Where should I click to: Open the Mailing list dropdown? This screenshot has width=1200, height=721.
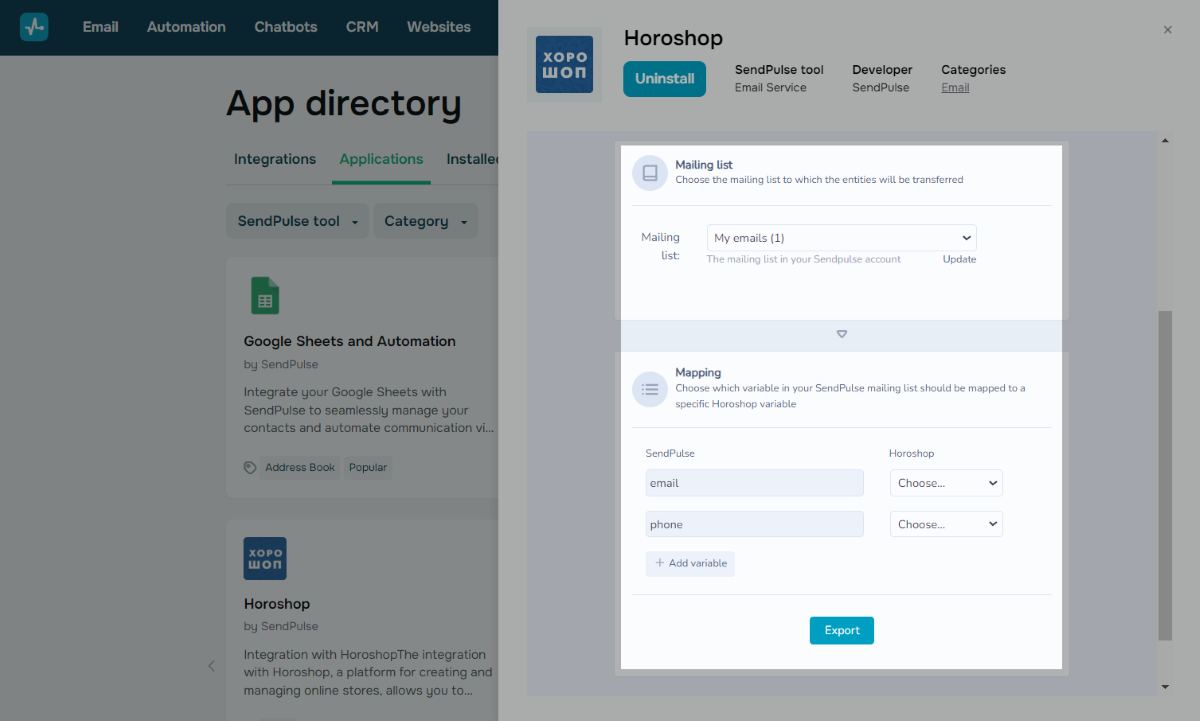tap(842, 238)
